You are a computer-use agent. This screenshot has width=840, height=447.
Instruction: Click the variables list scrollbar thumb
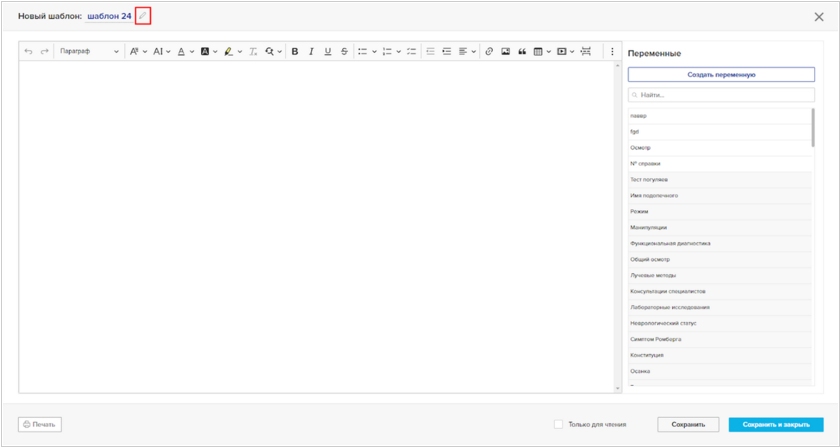pyautogui.click(x=813, y=128)
